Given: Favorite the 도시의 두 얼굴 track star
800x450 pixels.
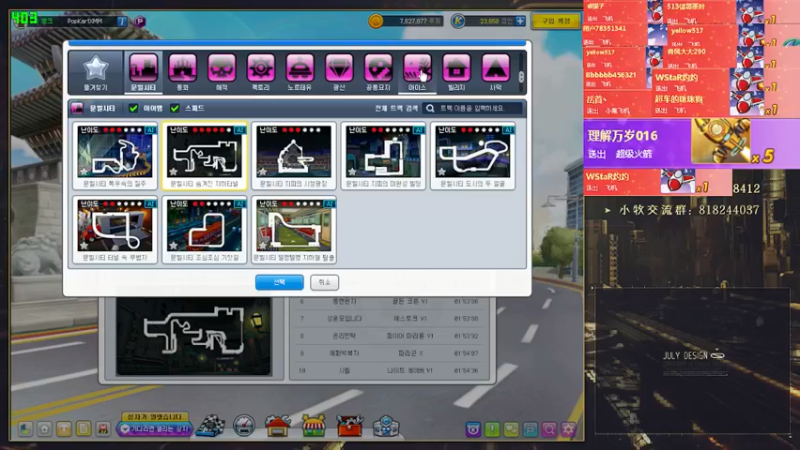Looking at the screenshot, I should point(442,171).
